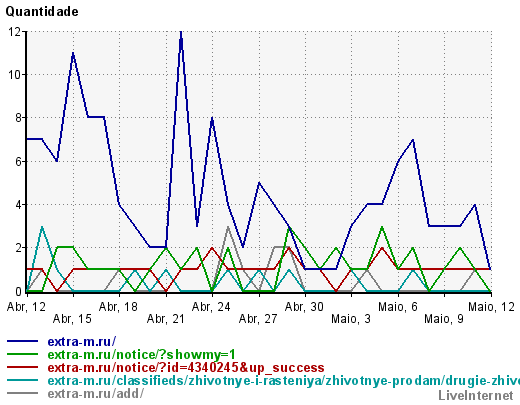Click the blue line's Abr 15 peak at 11

click(73, 54)
